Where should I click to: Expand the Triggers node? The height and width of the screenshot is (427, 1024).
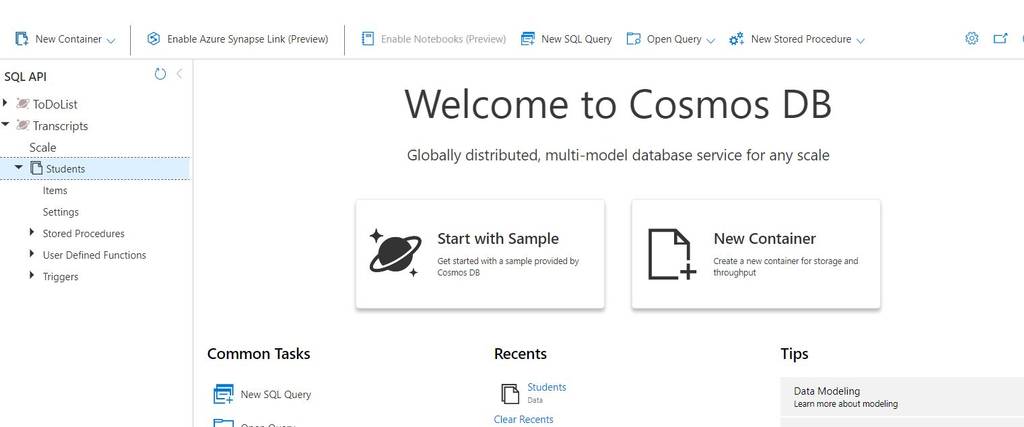(32, 276)
